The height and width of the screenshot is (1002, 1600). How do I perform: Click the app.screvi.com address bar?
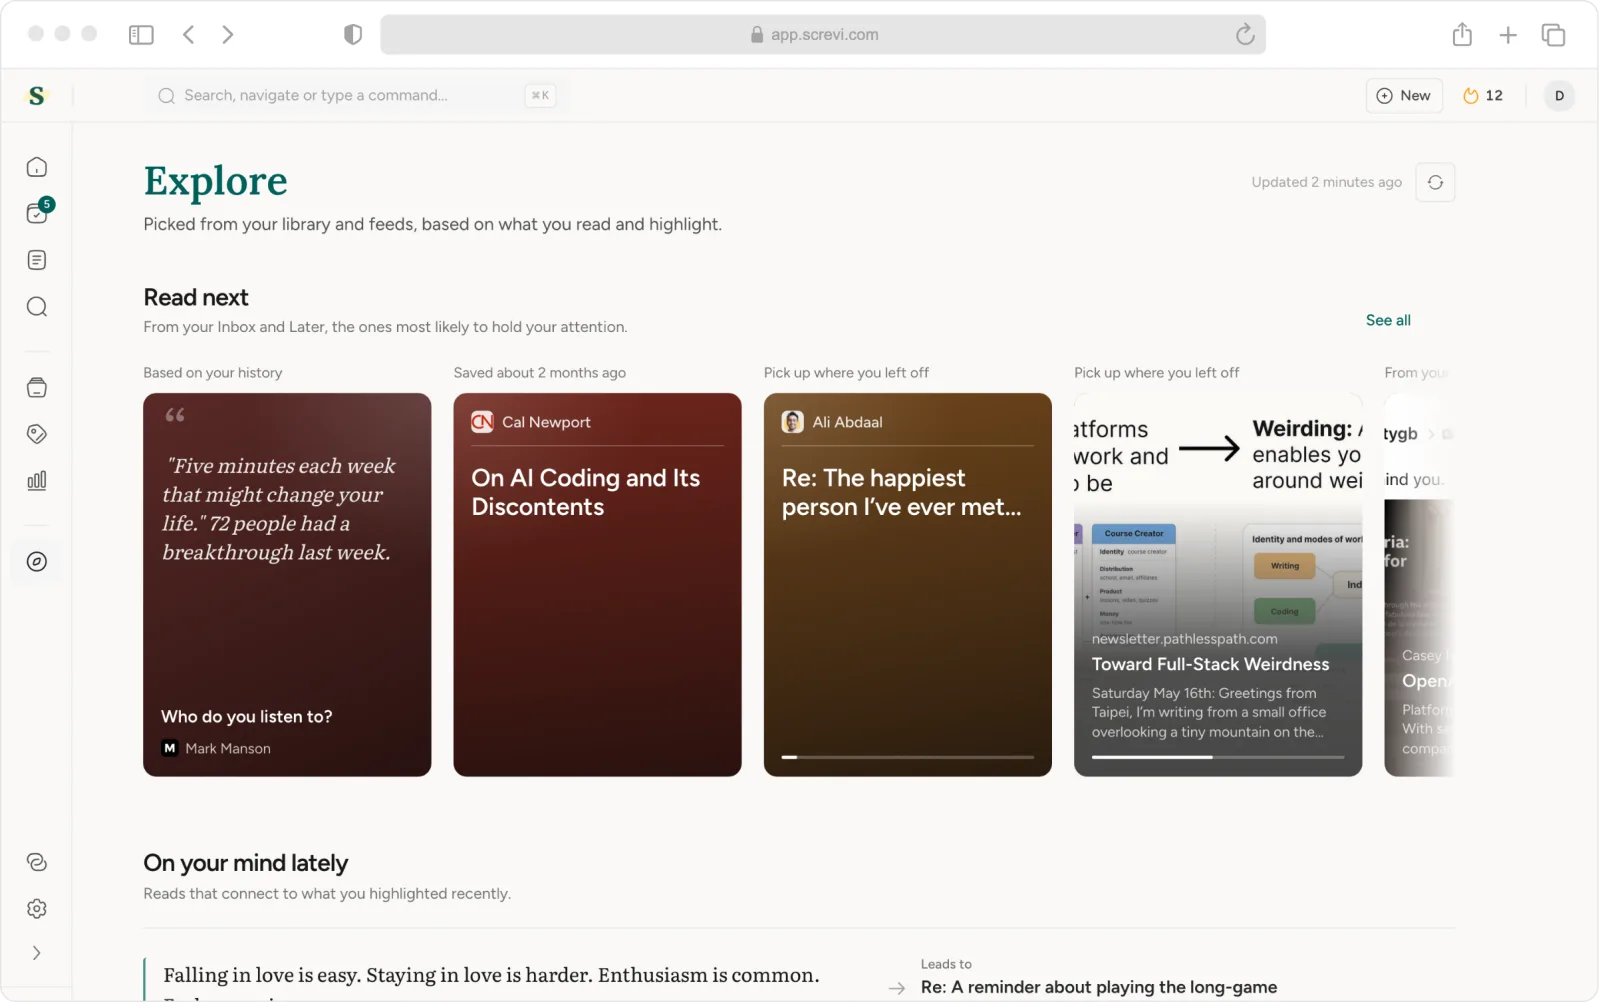[x=822, y=35]
